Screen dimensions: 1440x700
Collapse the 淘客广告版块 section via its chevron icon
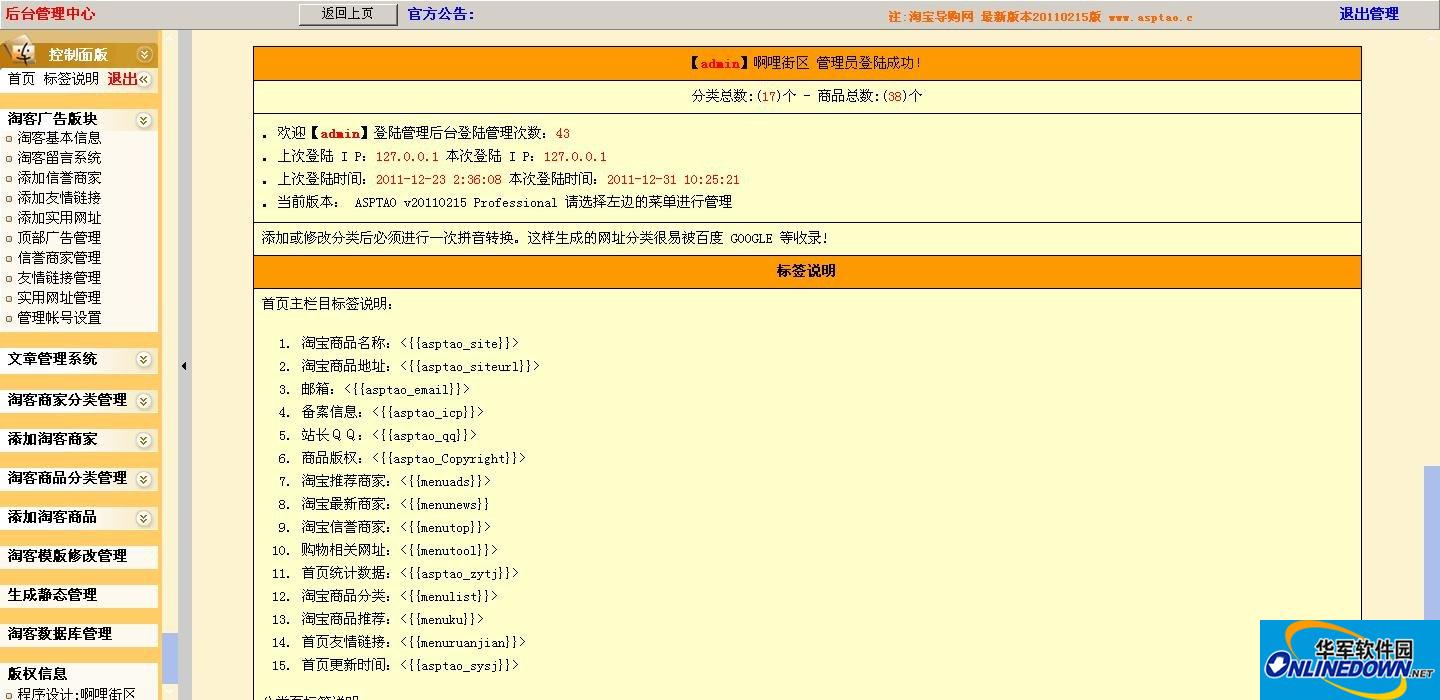(144, 118)
